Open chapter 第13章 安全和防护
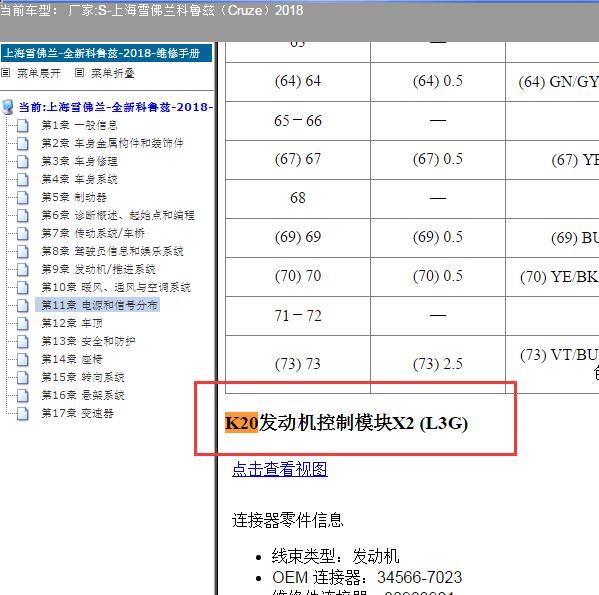Image resolution: width=599 pixels, height=595 pixels. [88, 341]
